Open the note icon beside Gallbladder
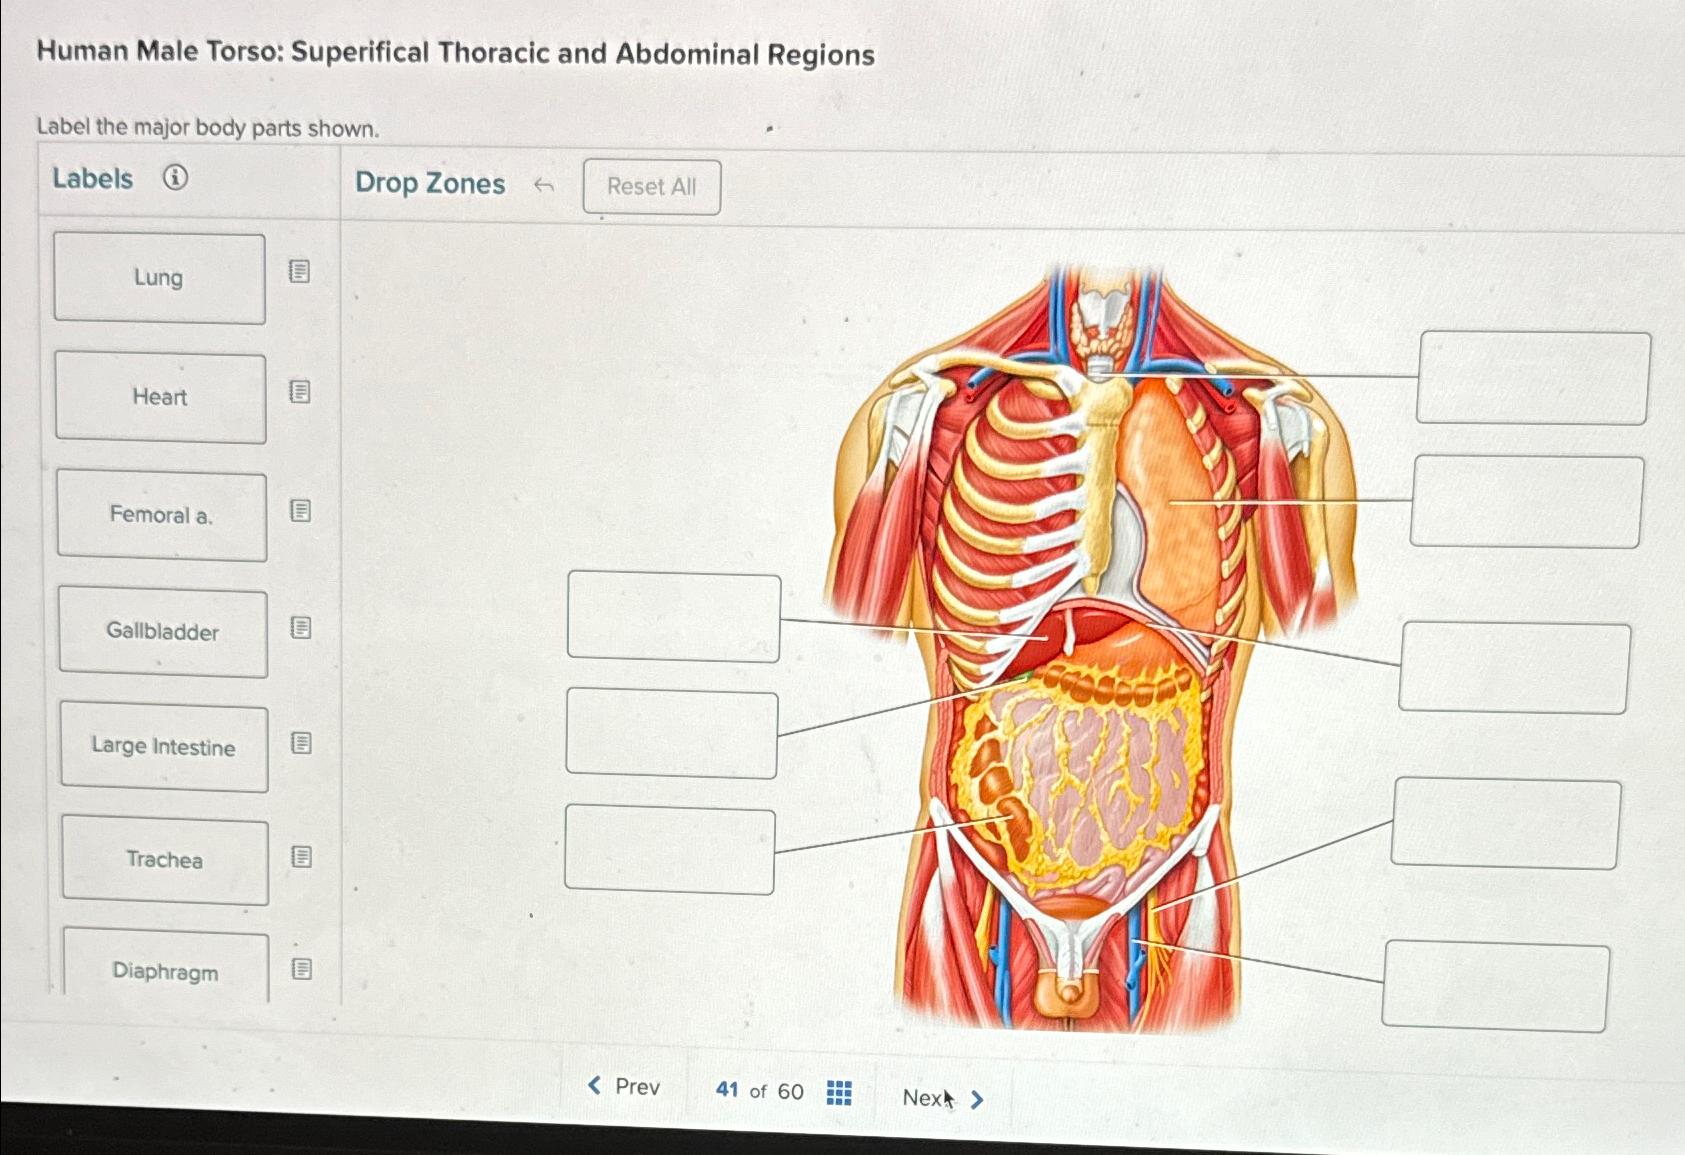Screen dimensions: 1685x1155 (x=301, y=627)
